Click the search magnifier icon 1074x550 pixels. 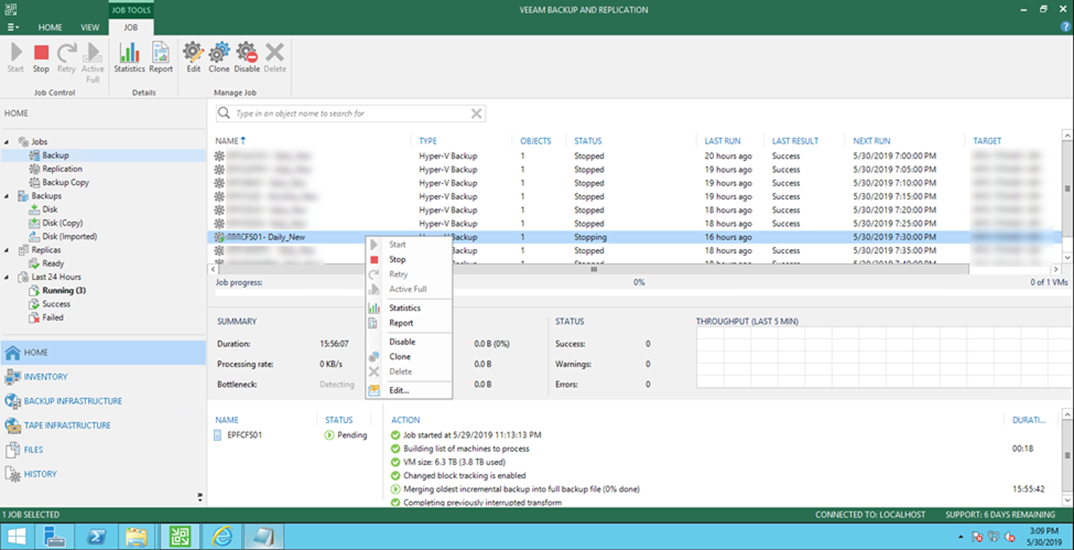(x=224, y=114)
